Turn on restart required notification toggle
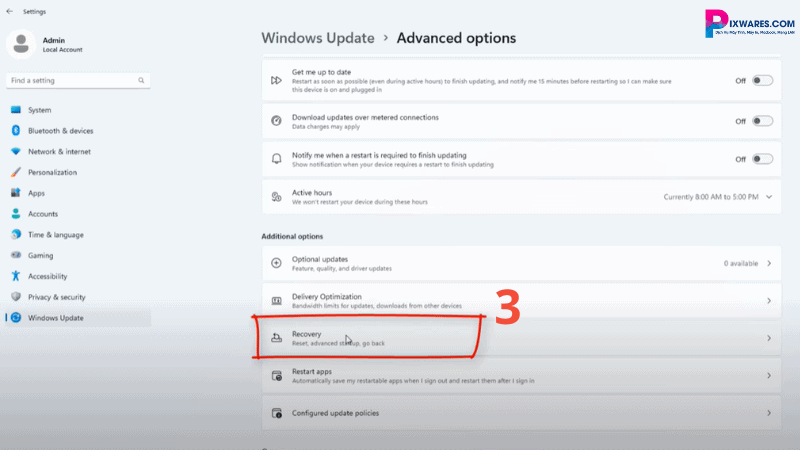Image resolution: width=800 pixels, height=450 pixels. (762, 159)
